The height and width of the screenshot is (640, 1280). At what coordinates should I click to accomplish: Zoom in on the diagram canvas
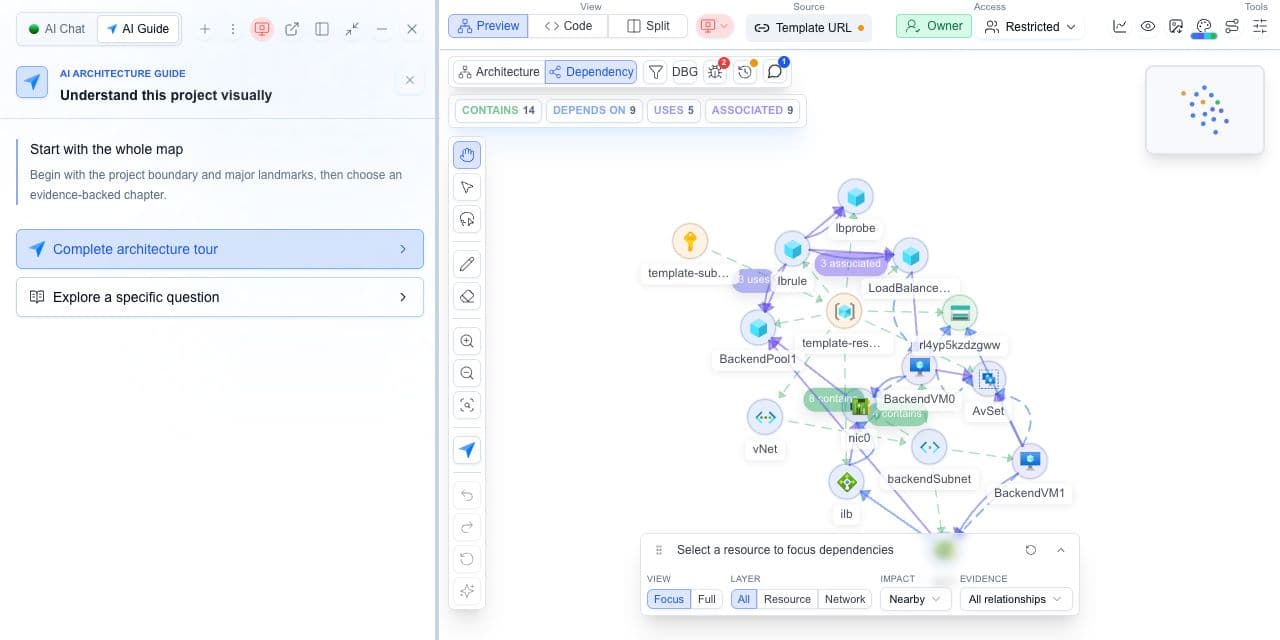[x=467, y=341]
